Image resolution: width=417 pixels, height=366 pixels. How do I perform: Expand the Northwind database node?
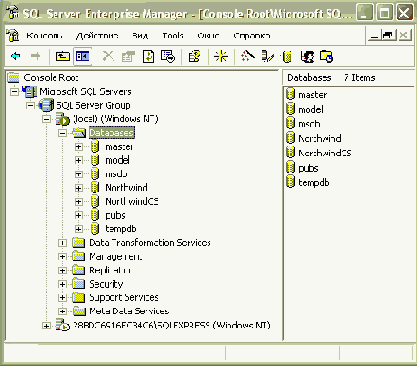78,188
